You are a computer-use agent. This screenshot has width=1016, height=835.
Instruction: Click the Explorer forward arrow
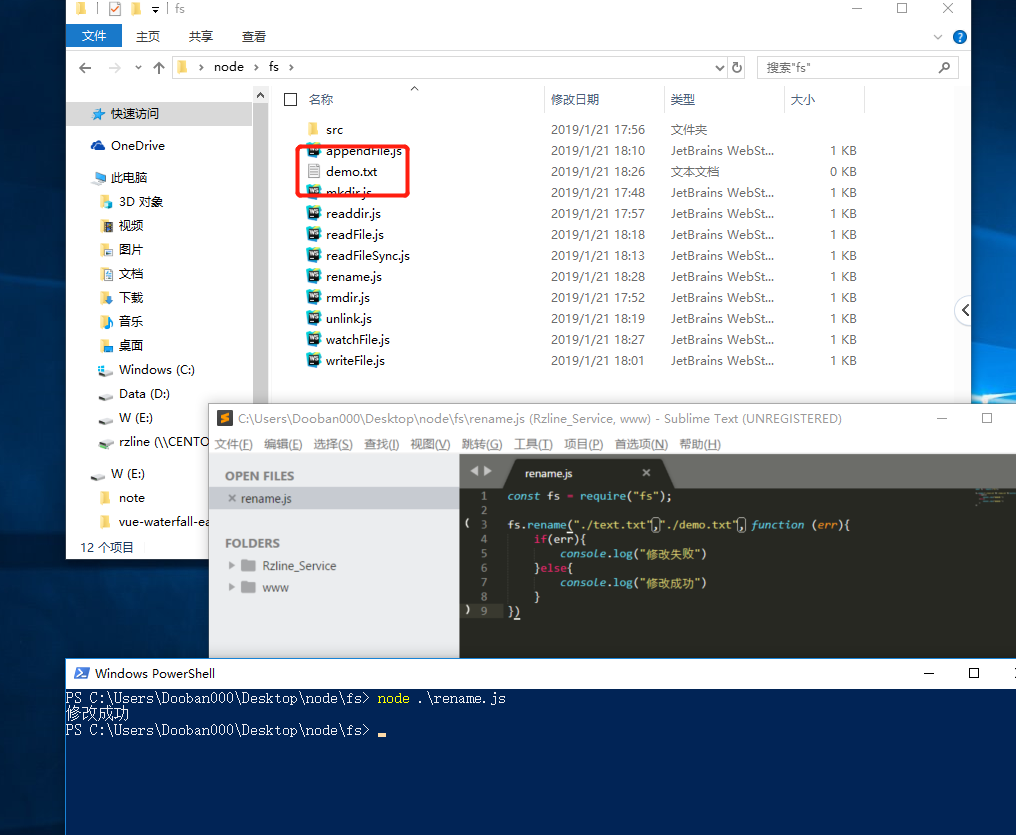coord(115,67)
